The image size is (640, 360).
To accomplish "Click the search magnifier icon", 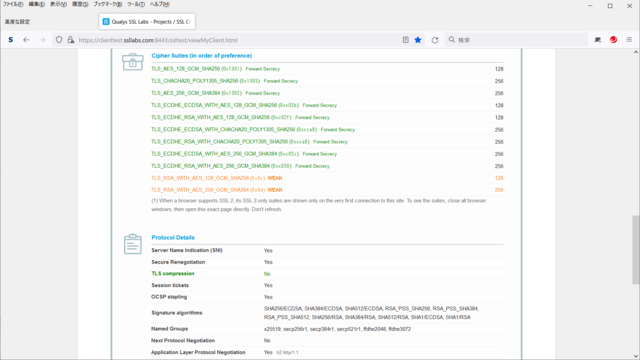I will [x=451, y=40].
